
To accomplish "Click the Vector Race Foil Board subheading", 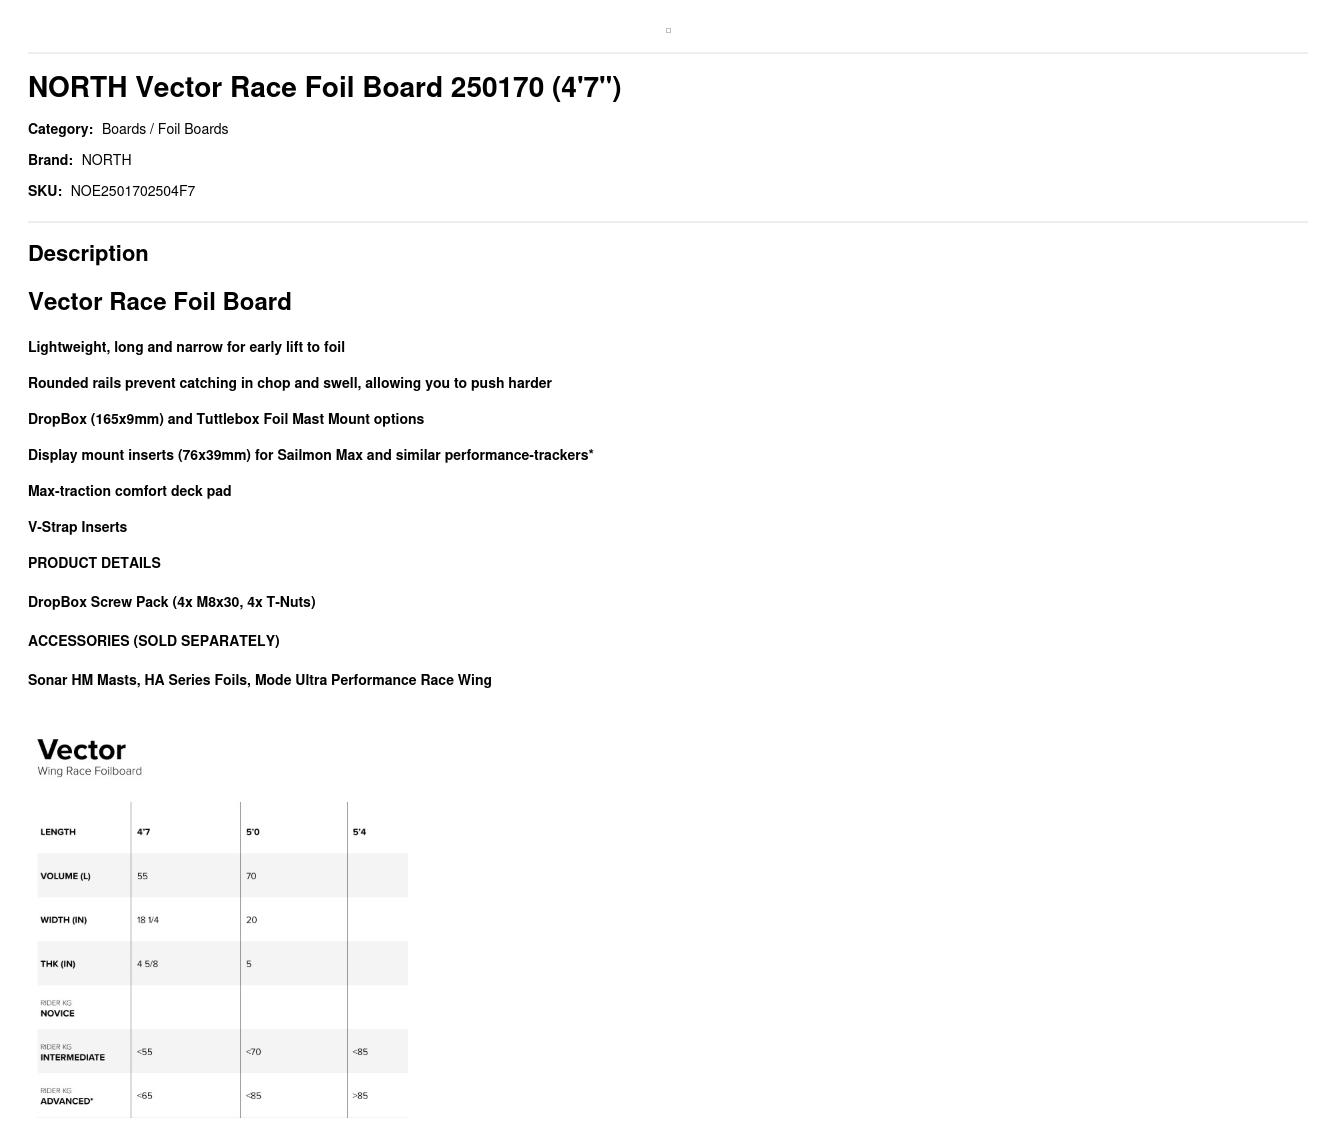I will click(x=160, y=302).
